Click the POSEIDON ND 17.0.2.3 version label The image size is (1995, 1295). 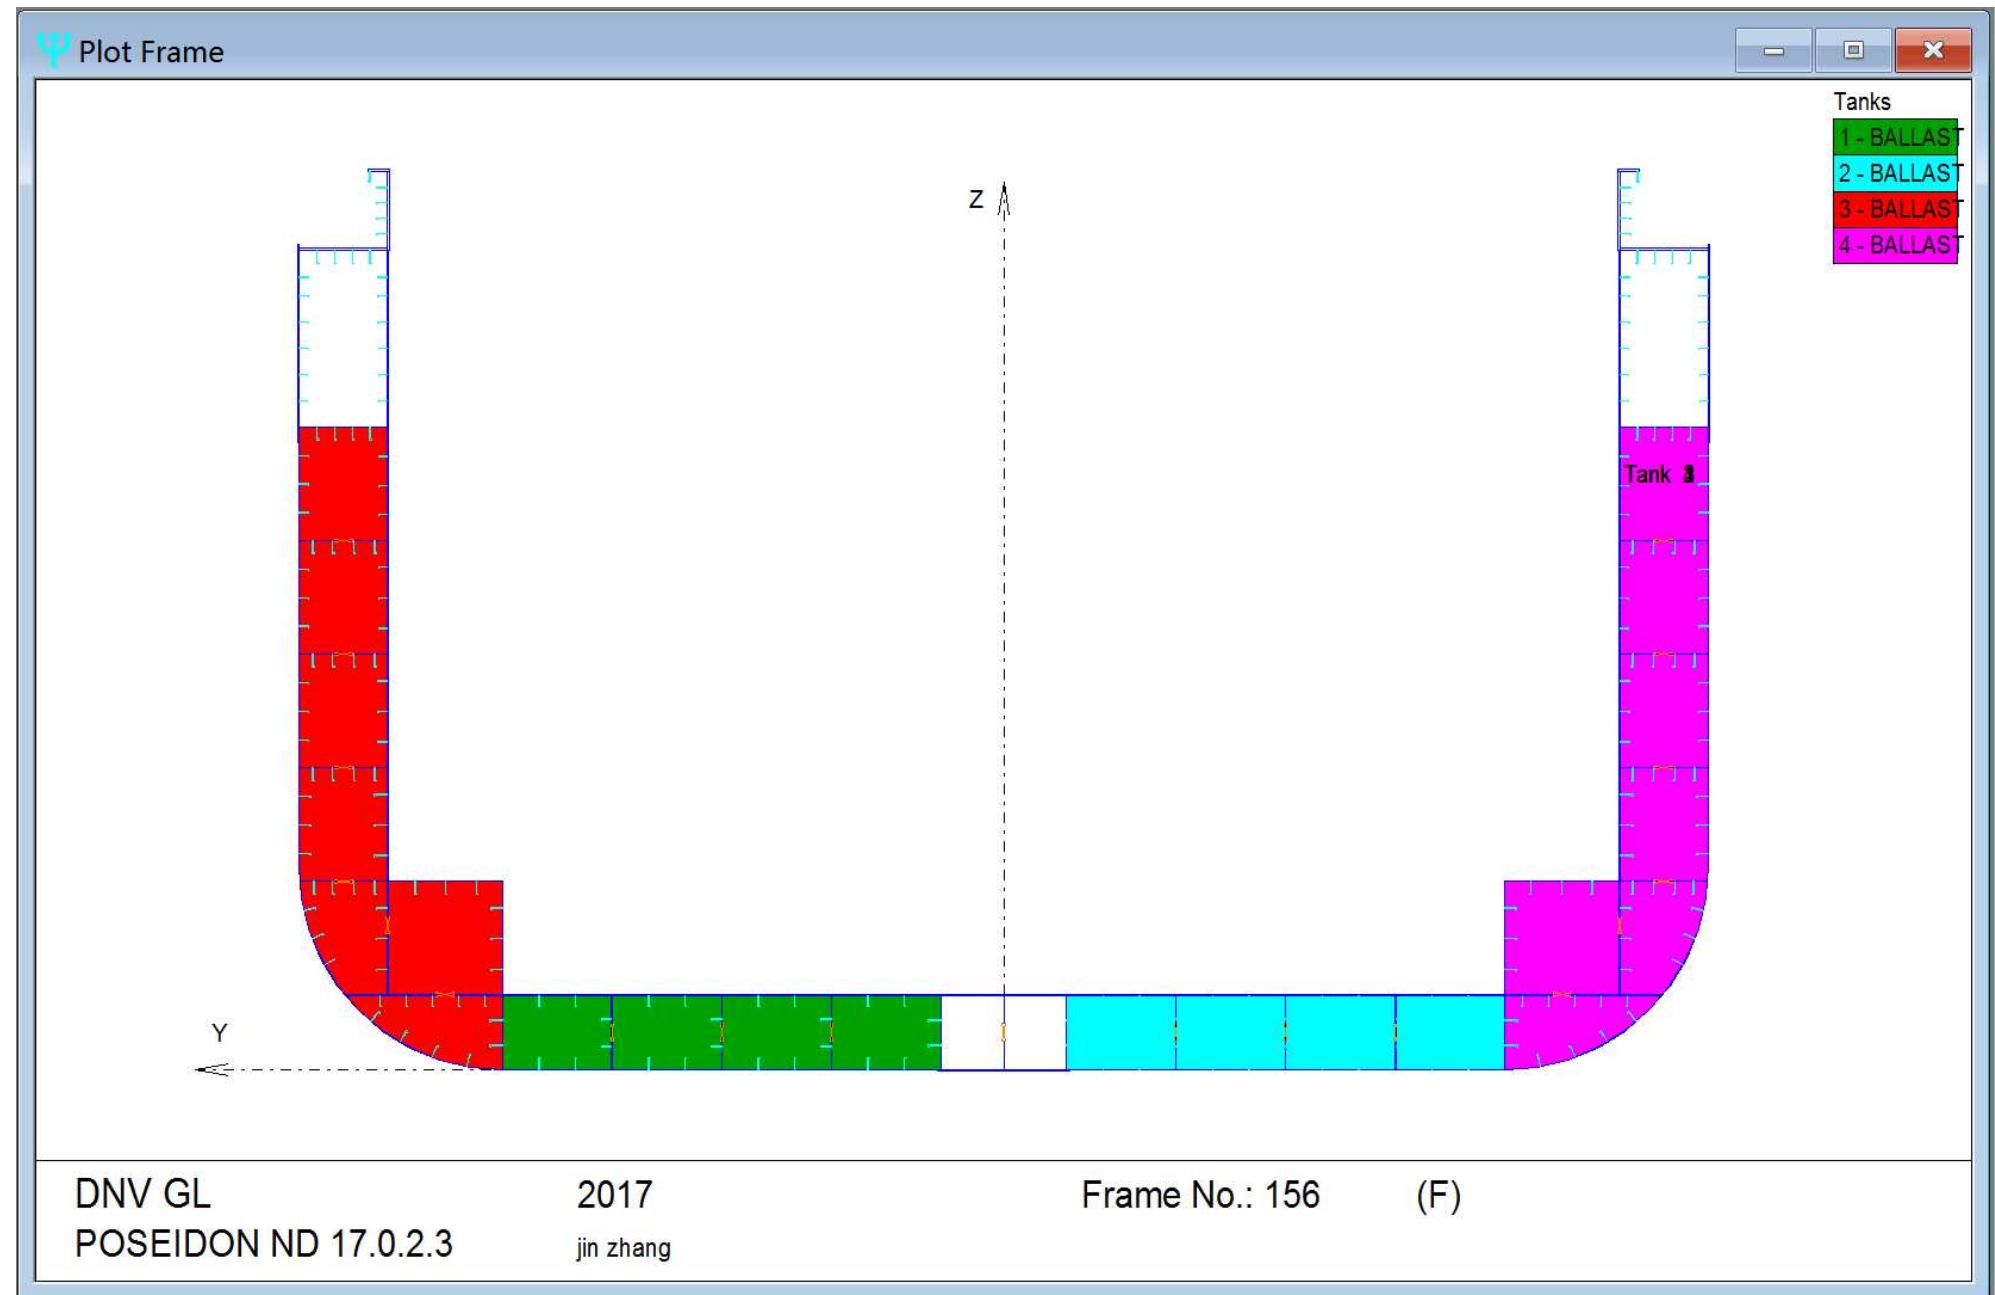click(263, 1244)
